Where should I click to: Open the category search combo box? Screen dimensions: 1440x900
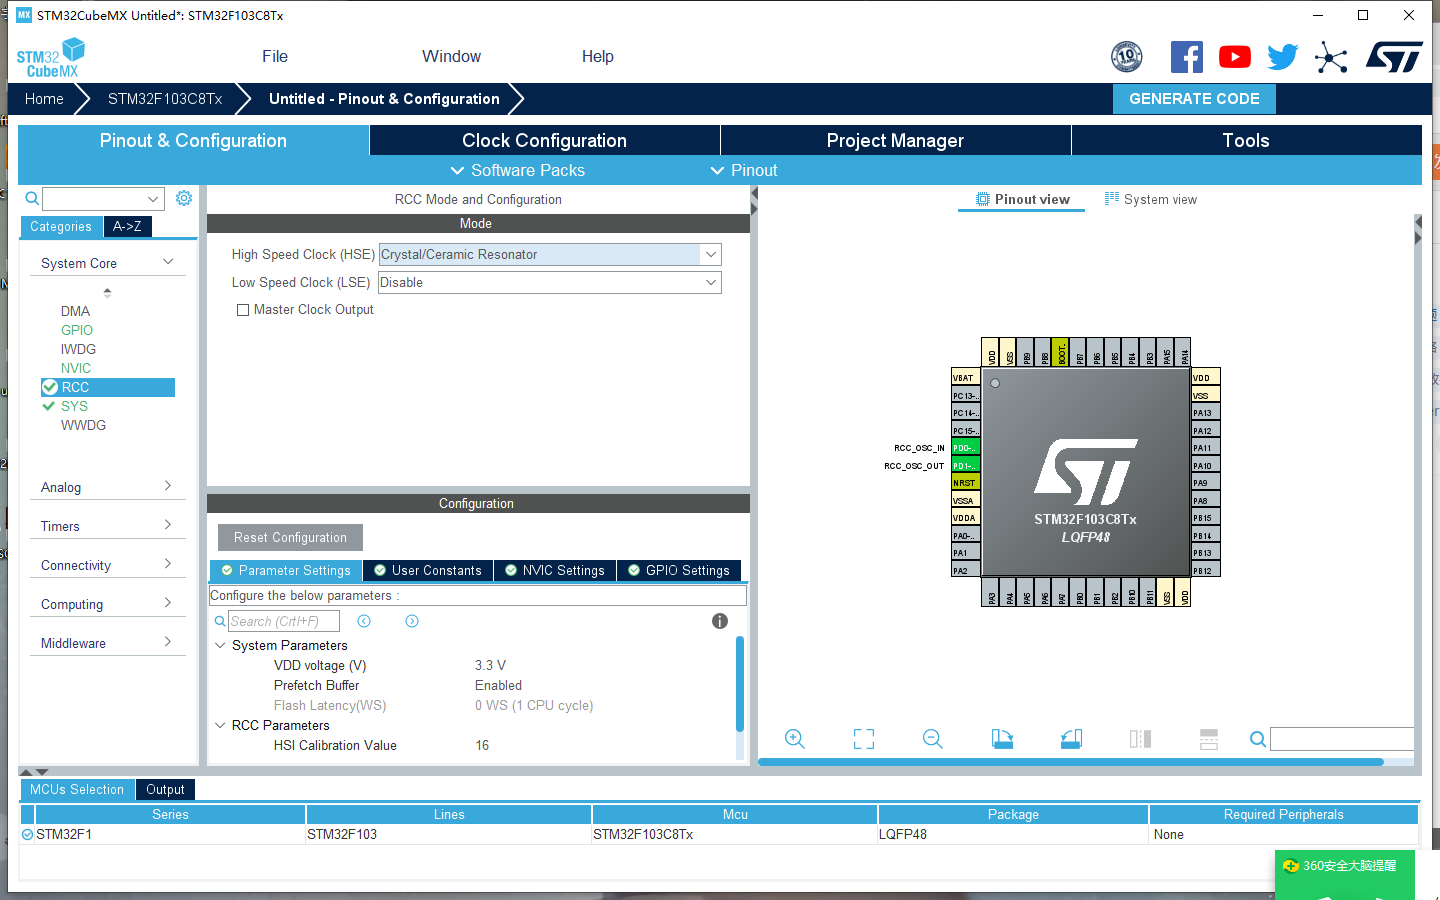coord(103,198)
